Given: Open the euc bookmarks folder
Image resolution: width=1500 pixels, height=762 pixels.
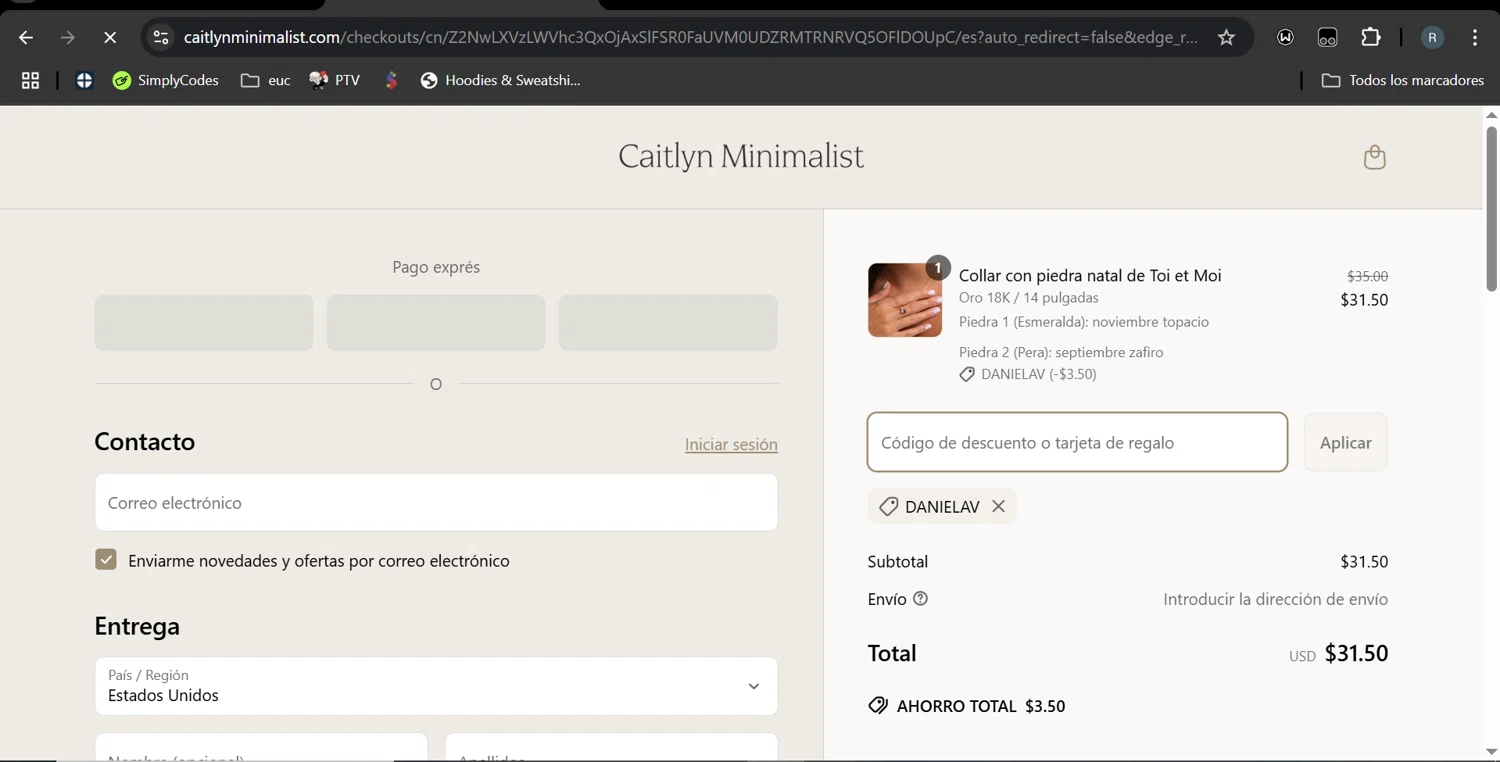Looking at the screenshot, I should pyautogui.click(x=265, y=81).
